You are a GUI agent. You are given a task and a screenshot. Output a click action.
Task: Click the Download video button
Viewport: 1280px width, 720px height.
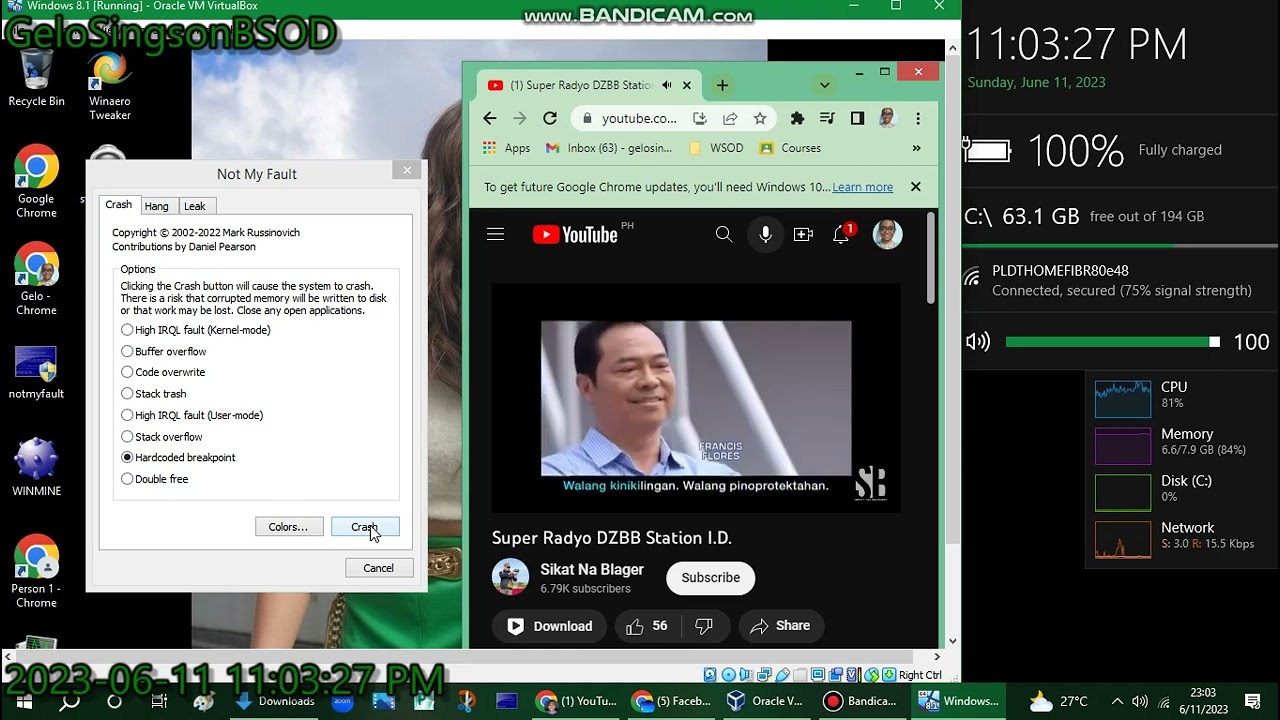click(549, 626)
